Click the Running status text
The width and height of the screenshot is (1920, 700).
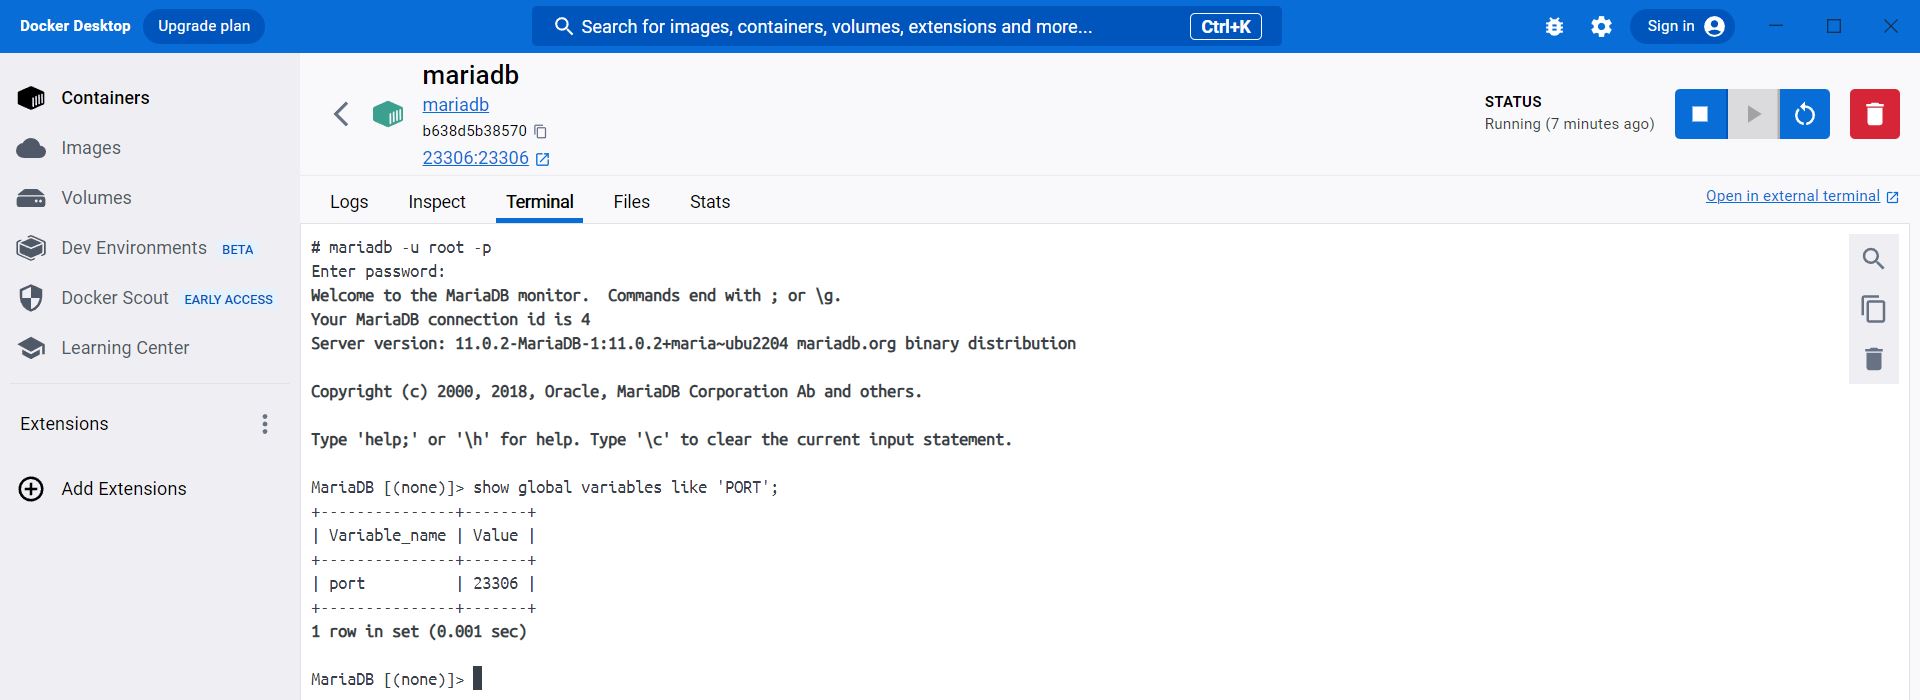pos(1569,124)
